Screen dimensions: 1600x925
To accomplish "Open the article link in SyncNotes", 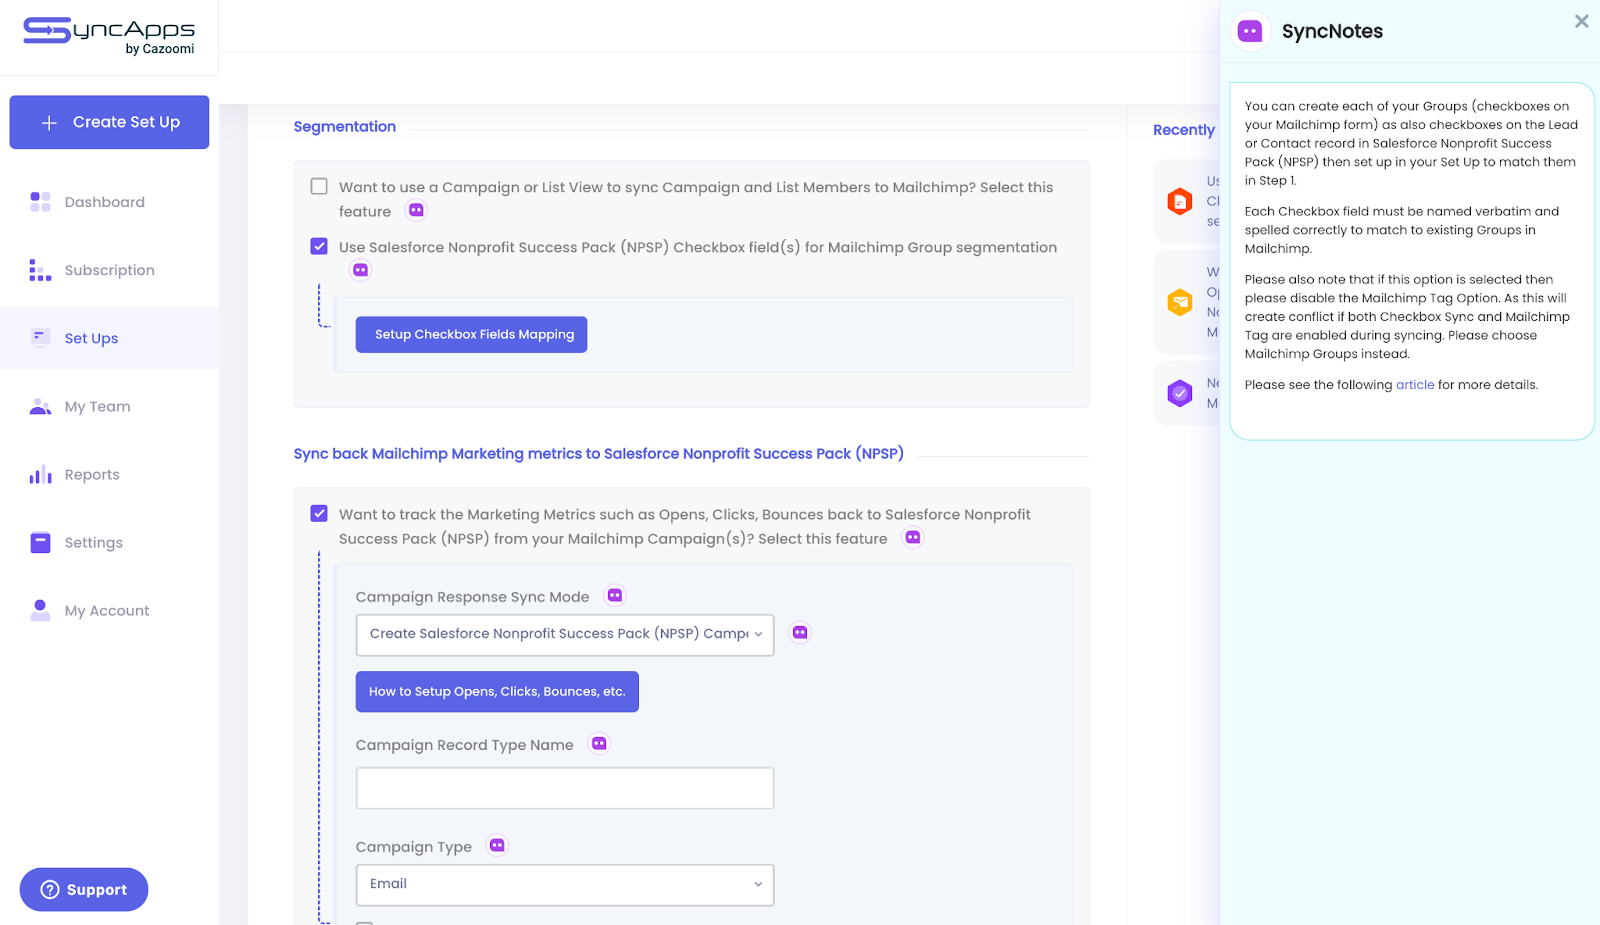I will 1415,385.
